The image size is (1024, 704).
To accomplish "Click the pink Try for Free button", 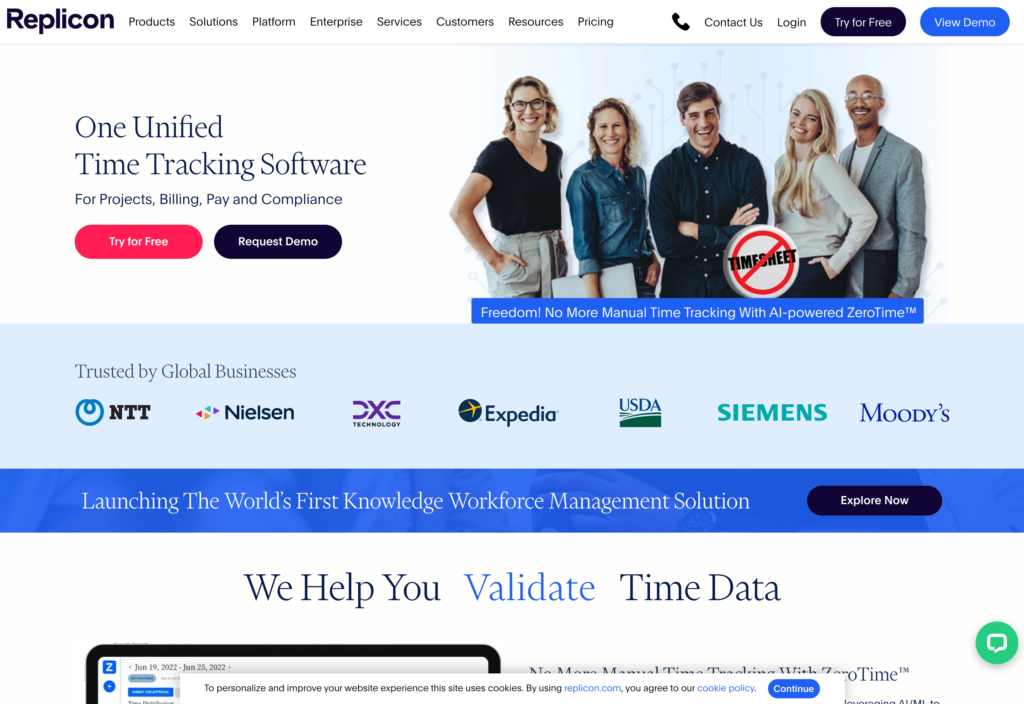I will pos(138,242).
